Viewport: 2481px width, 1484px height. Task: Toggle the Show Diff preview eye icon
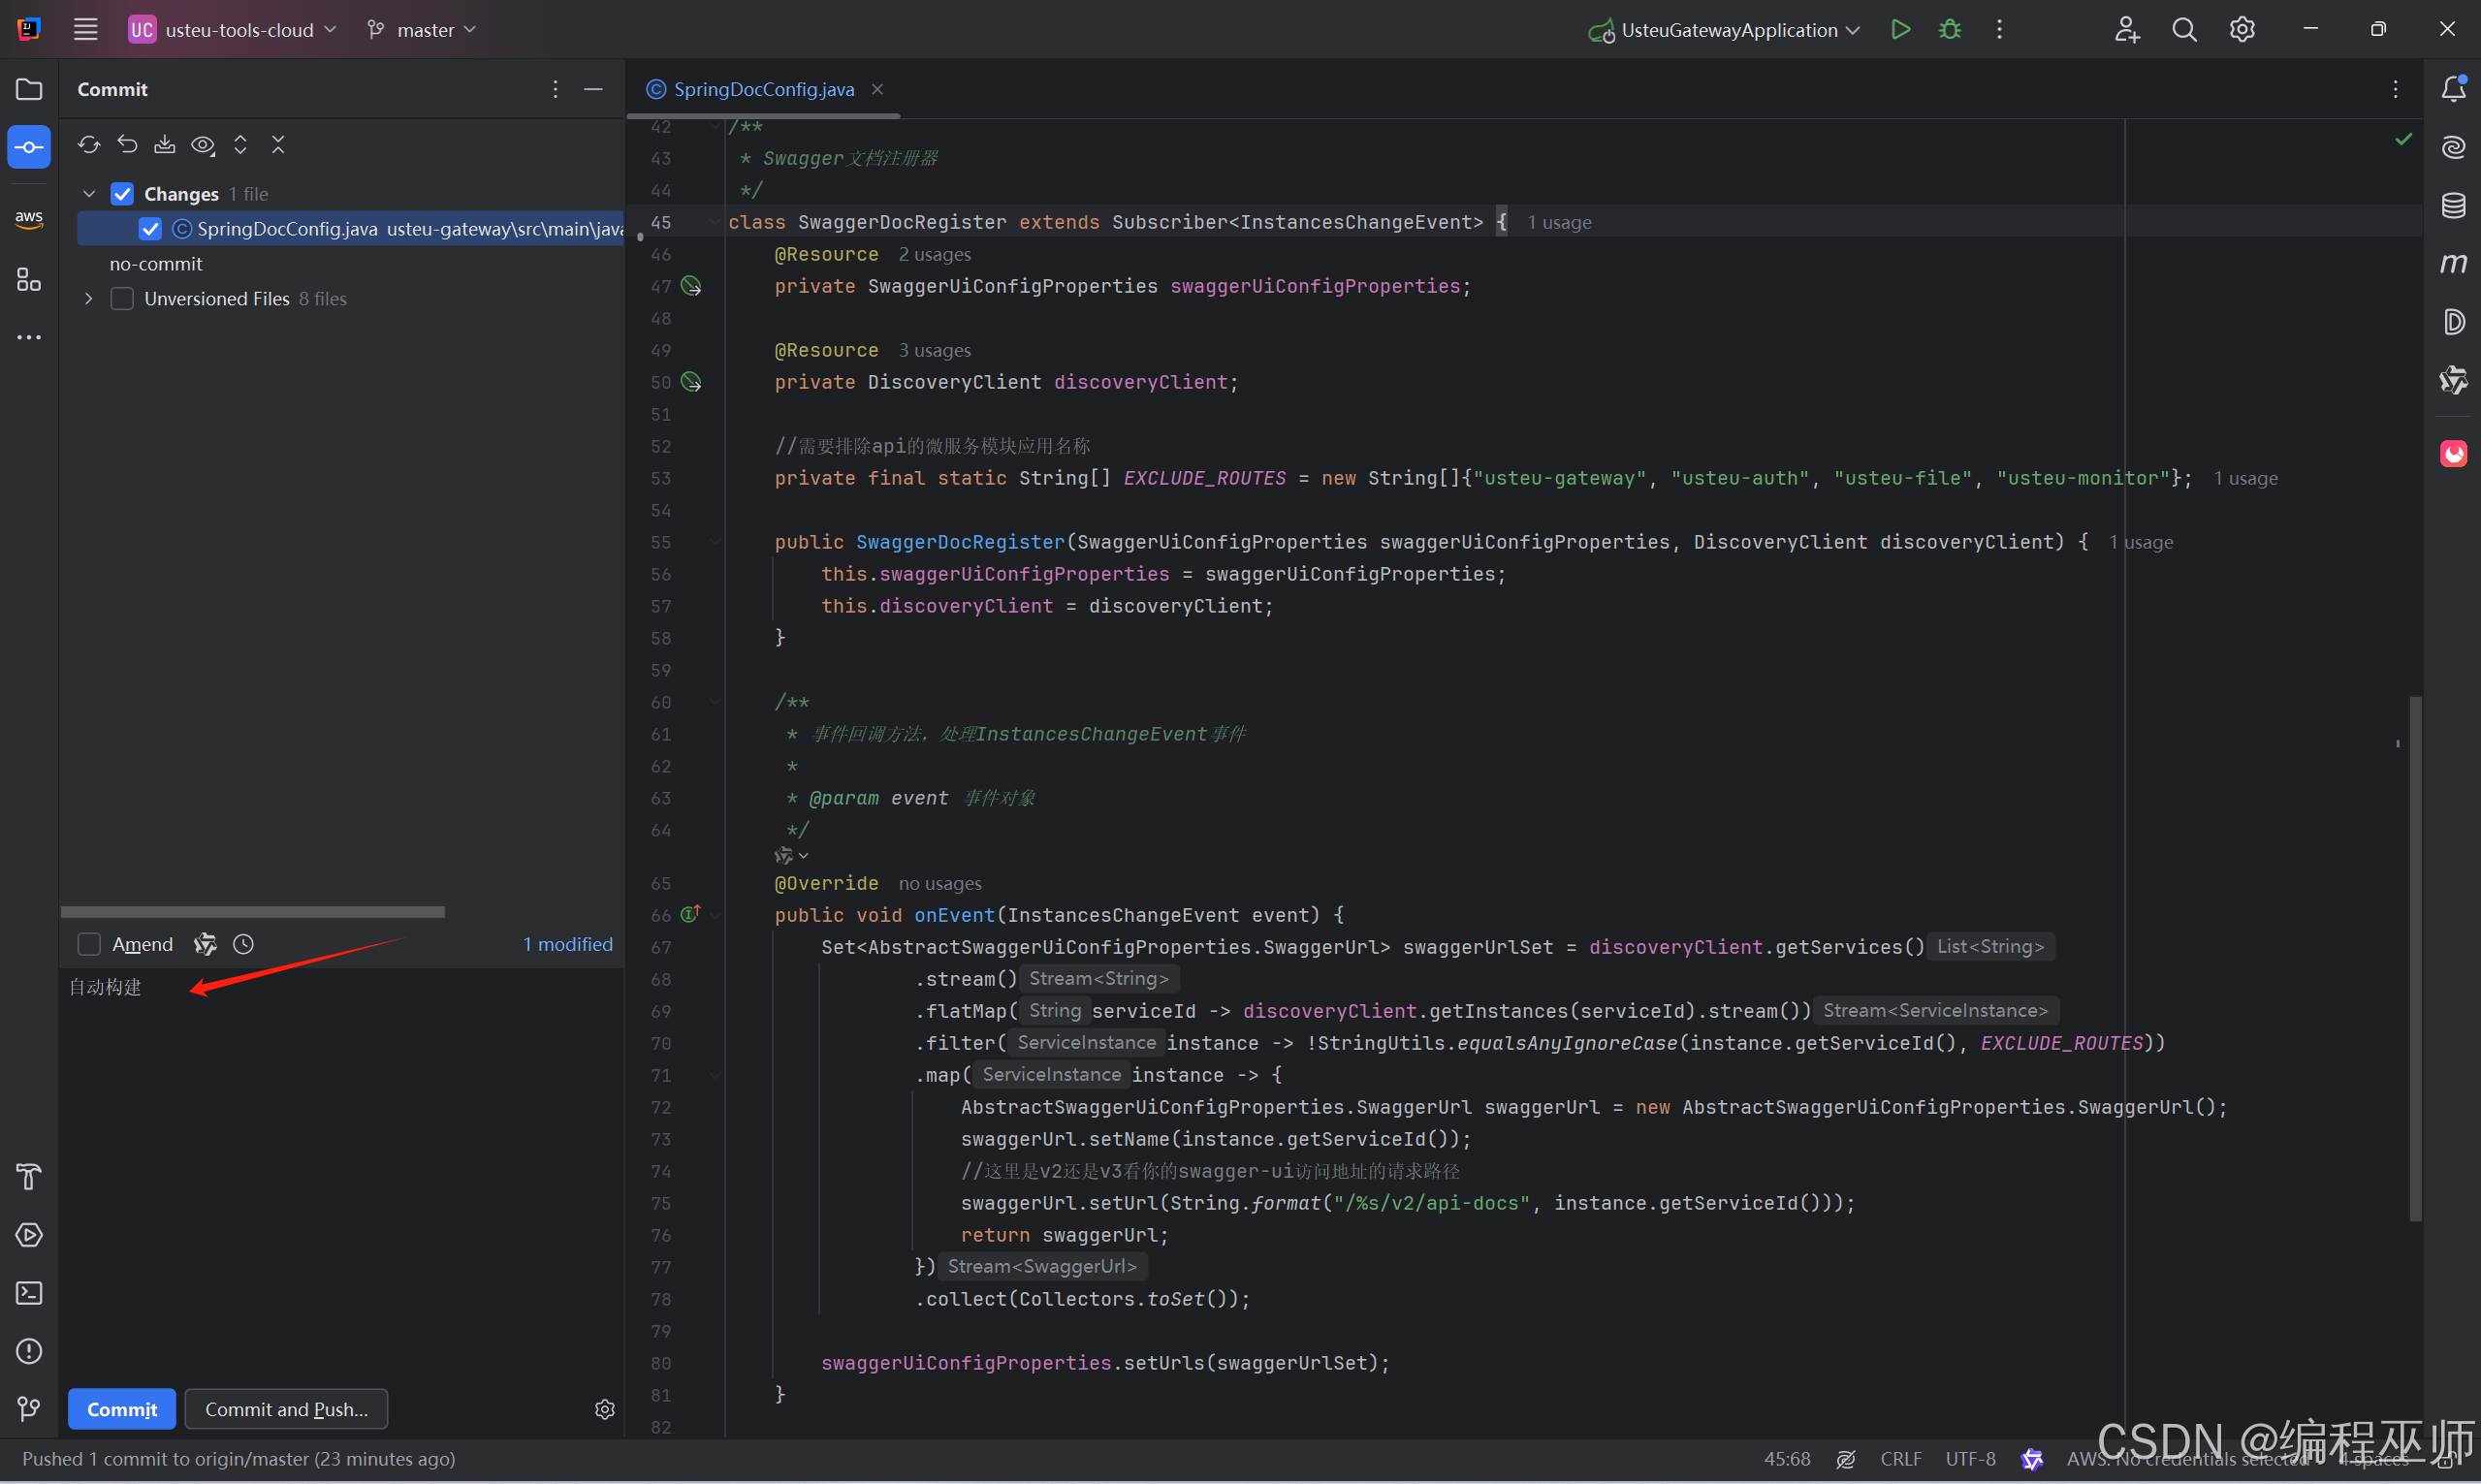203,145
